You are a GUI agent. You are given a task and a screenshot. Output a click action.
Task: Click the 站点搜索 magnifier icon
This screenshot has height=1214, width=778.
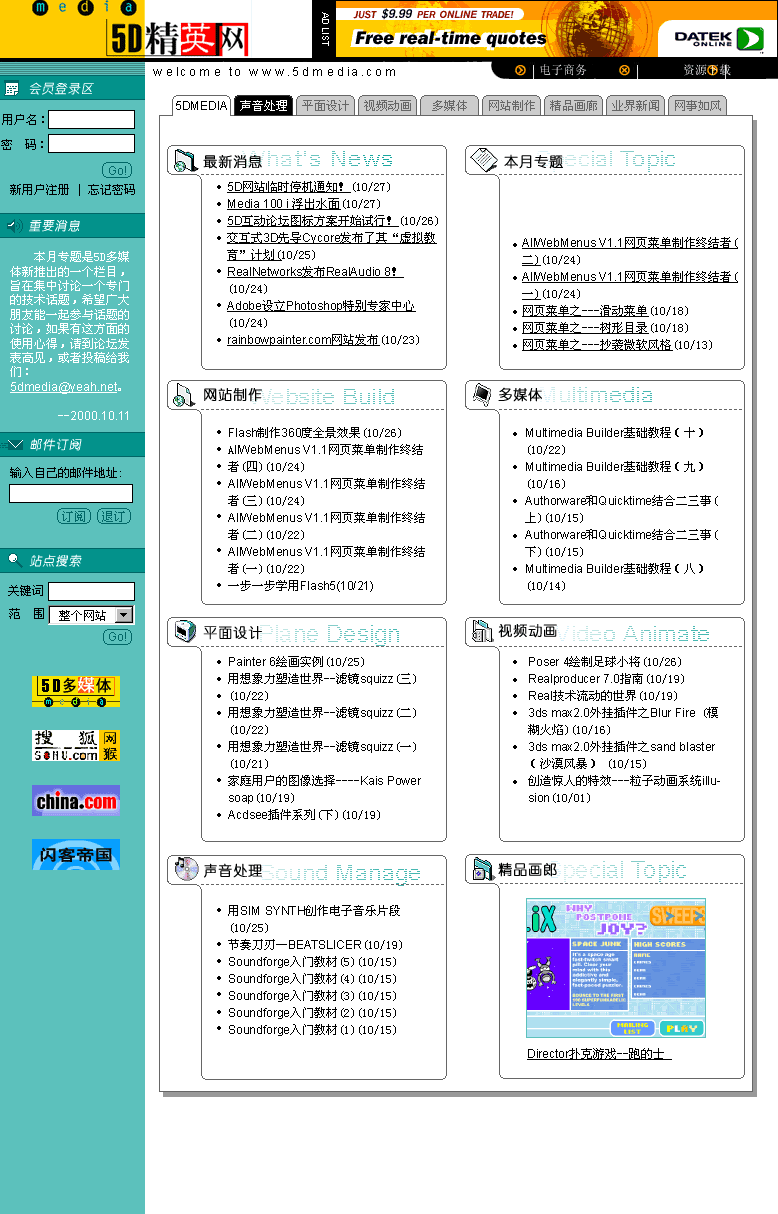coord(14,560)
